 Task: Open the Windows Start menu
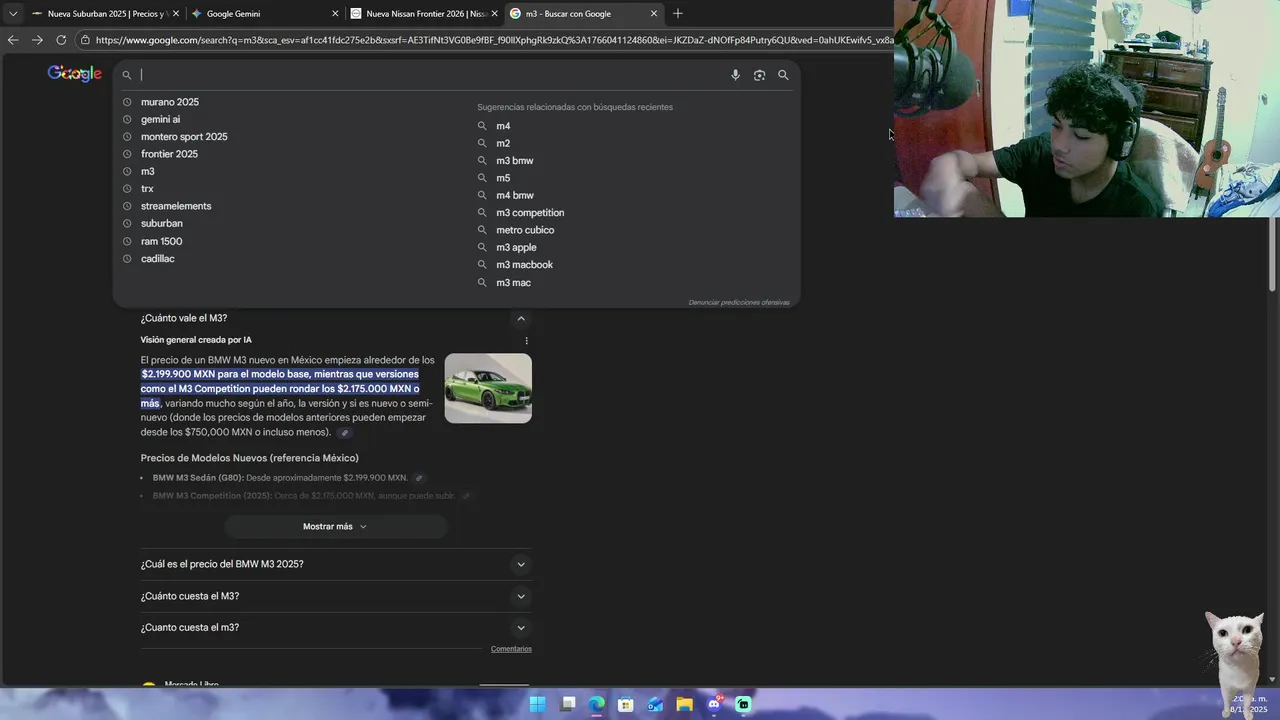(x=538, y=704)
